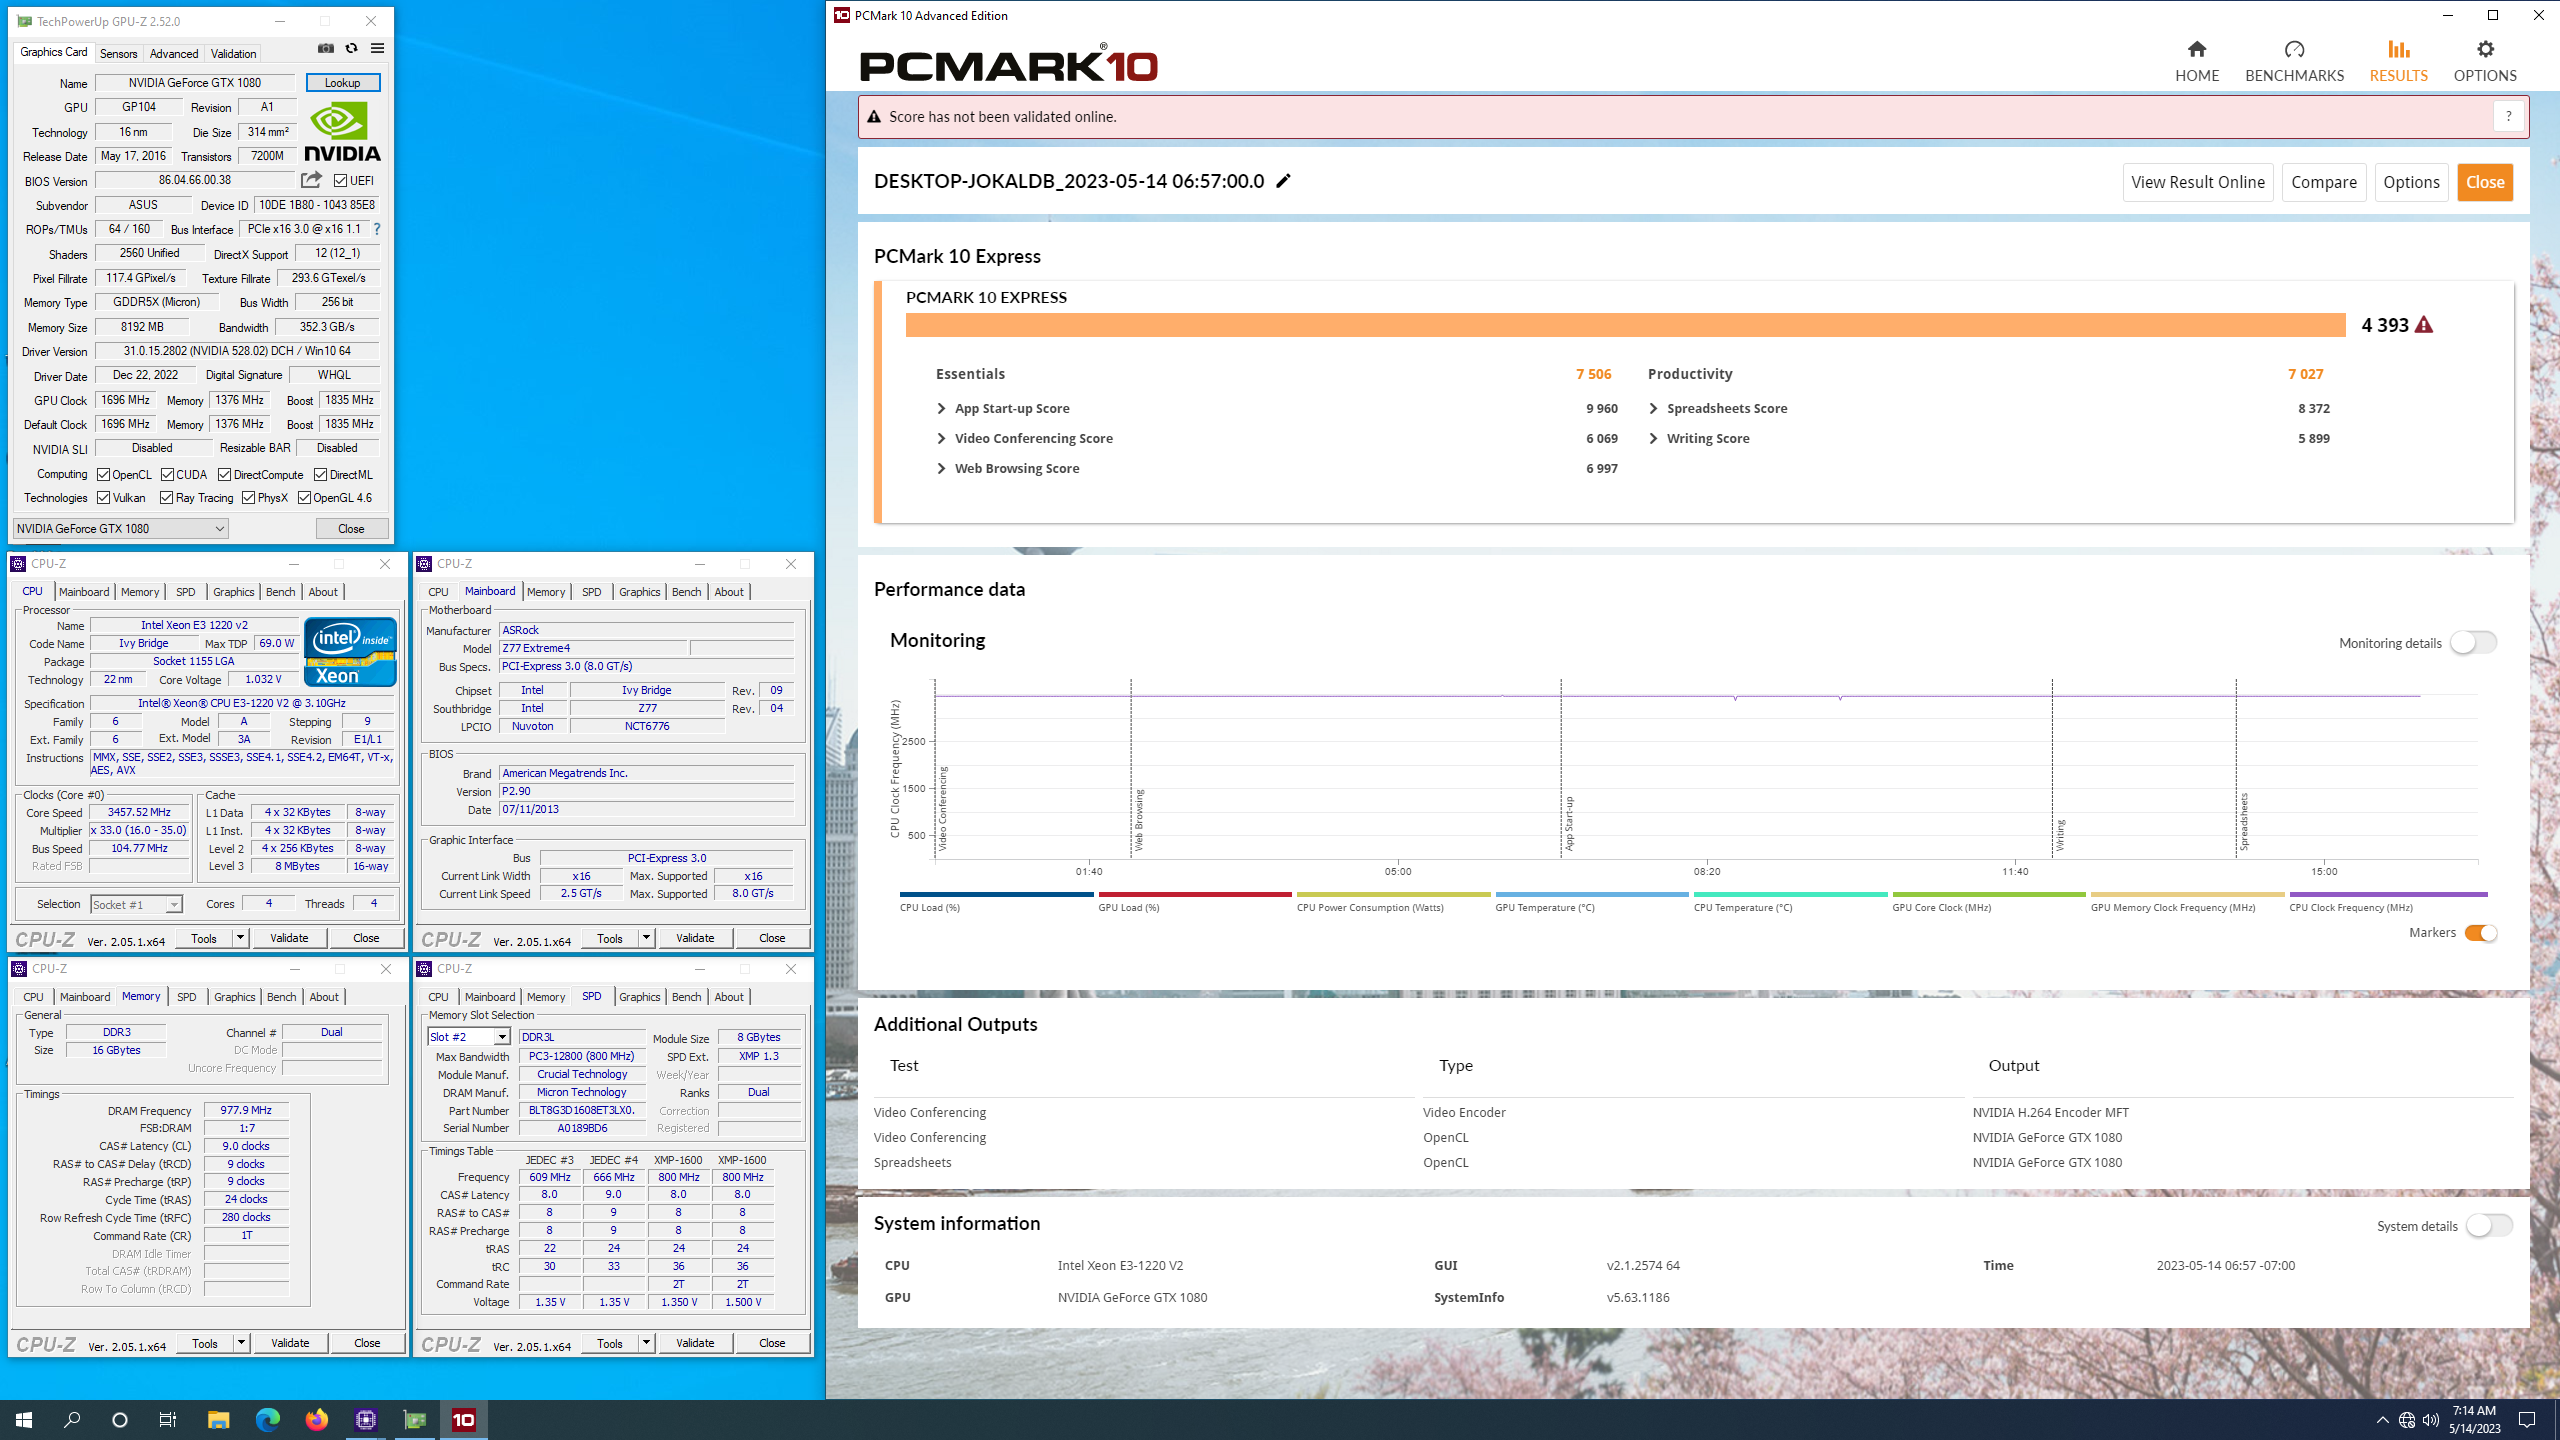Click the Lookup button in GPU-Z
Screen dimensions: 2560x1440
tap(343, 83)
